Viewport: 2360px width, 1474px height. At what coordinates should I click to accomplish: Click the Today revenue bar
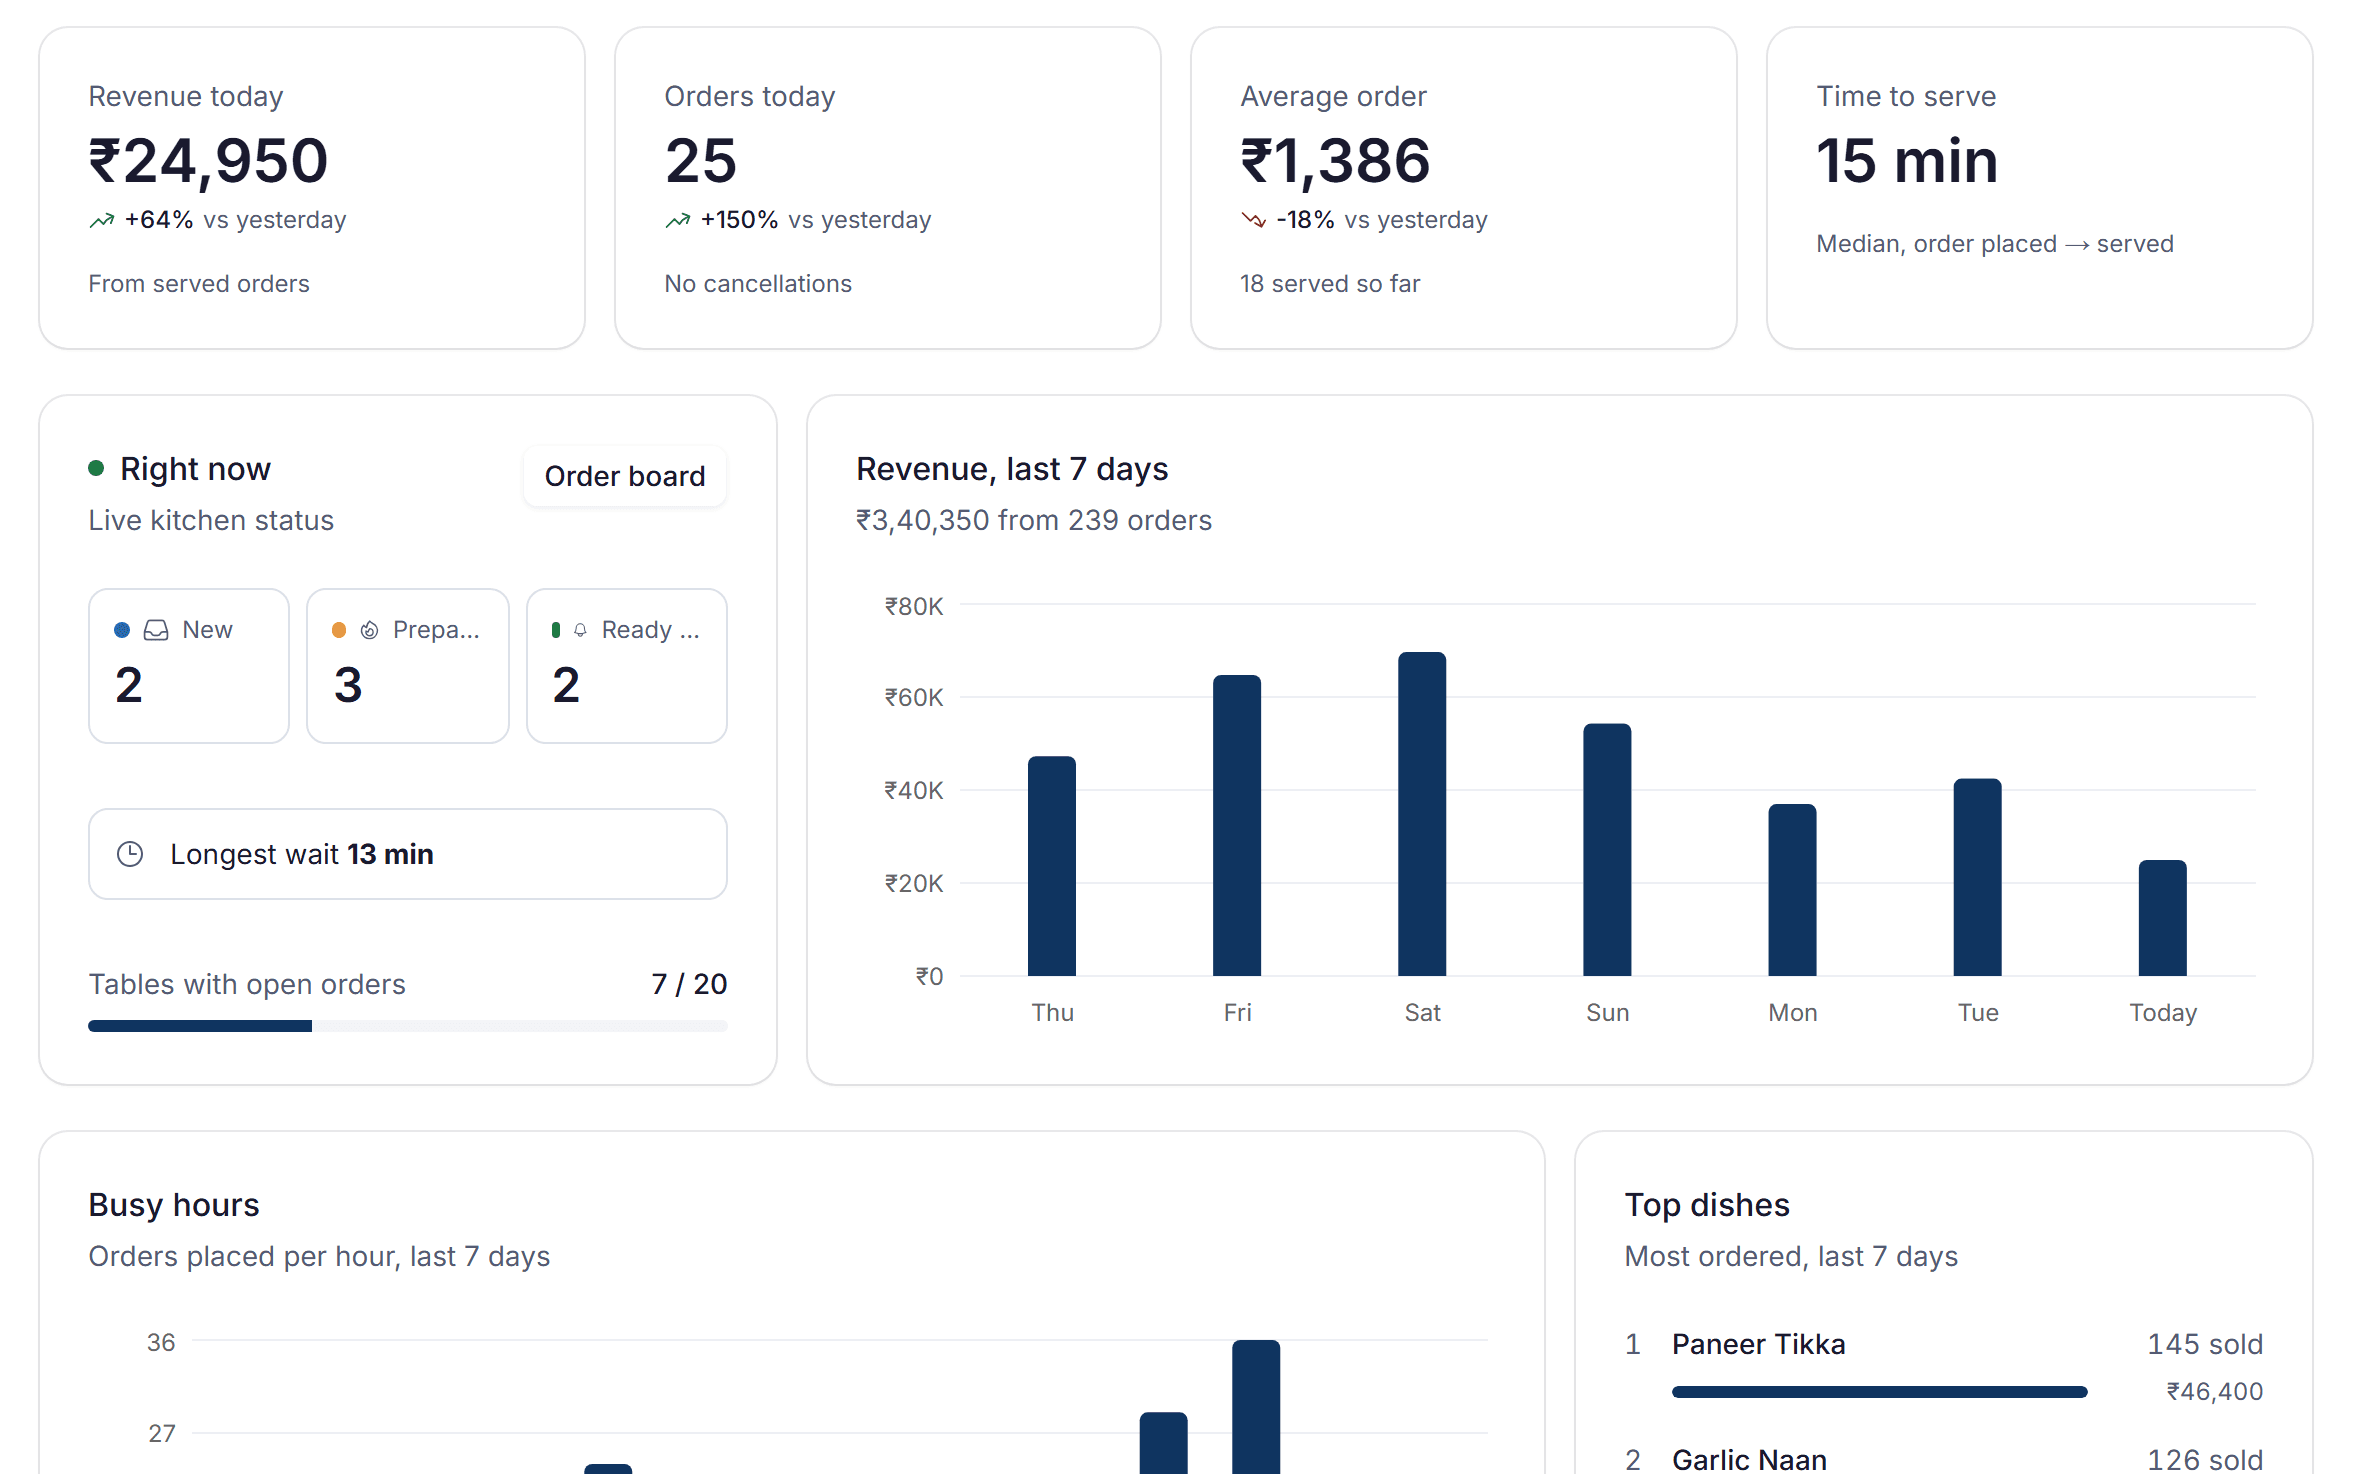coord(2163,918)
